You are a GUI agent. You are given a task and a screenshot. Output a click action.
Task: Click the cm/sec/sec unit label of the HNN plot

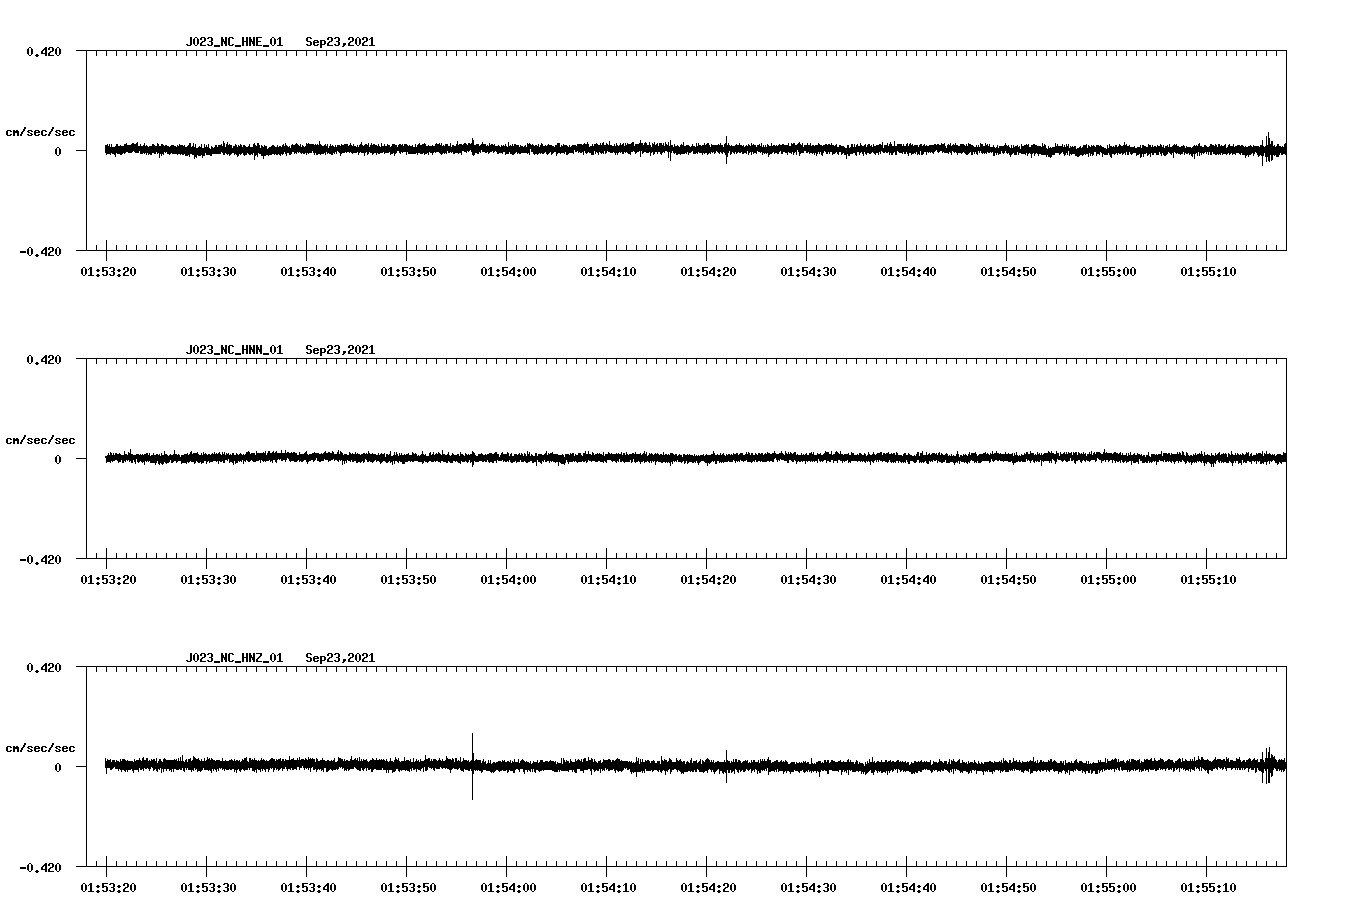[x=40, y=440]
